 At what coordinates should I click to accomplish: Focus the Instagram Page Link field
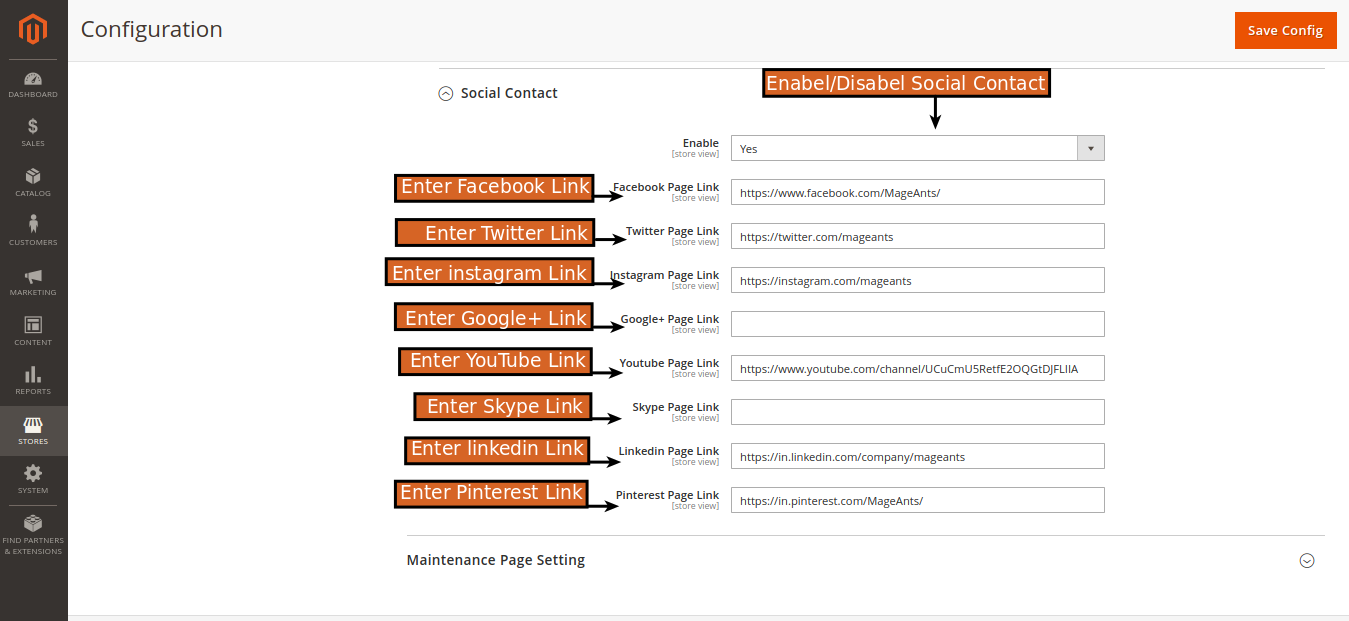click(x=917, y=280)
